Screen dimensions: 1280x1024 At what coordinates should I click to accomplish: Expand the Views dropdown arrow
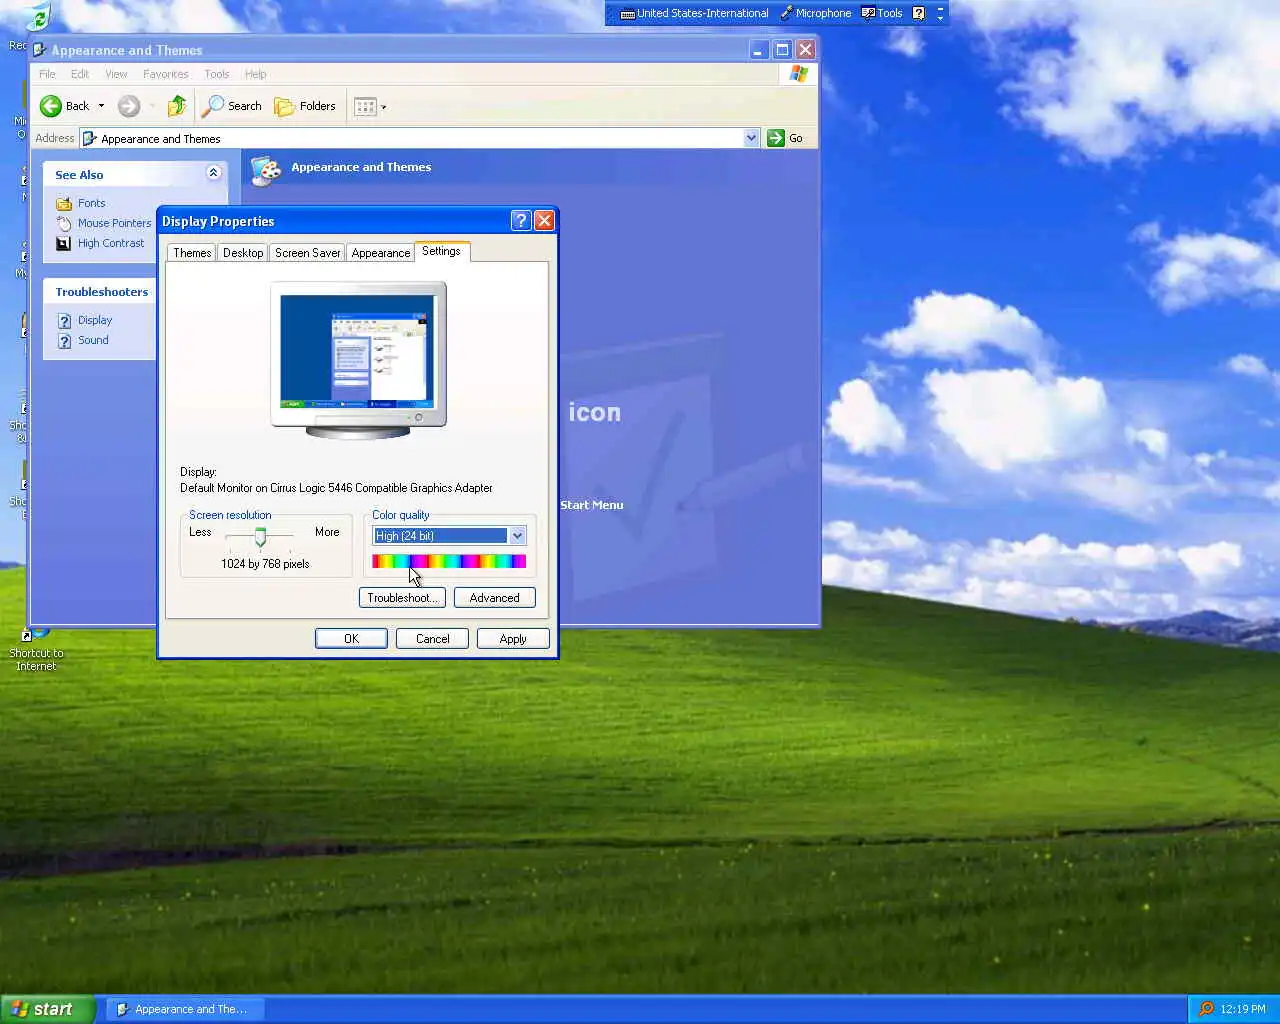(383, 107)
